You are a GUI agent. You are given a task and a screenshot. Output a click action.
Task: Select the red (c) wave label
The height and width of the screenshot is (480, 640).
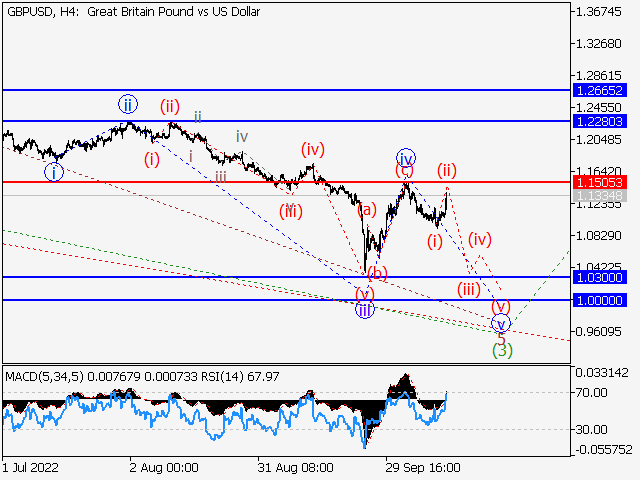pyautogui.click(x=404, y=170)
